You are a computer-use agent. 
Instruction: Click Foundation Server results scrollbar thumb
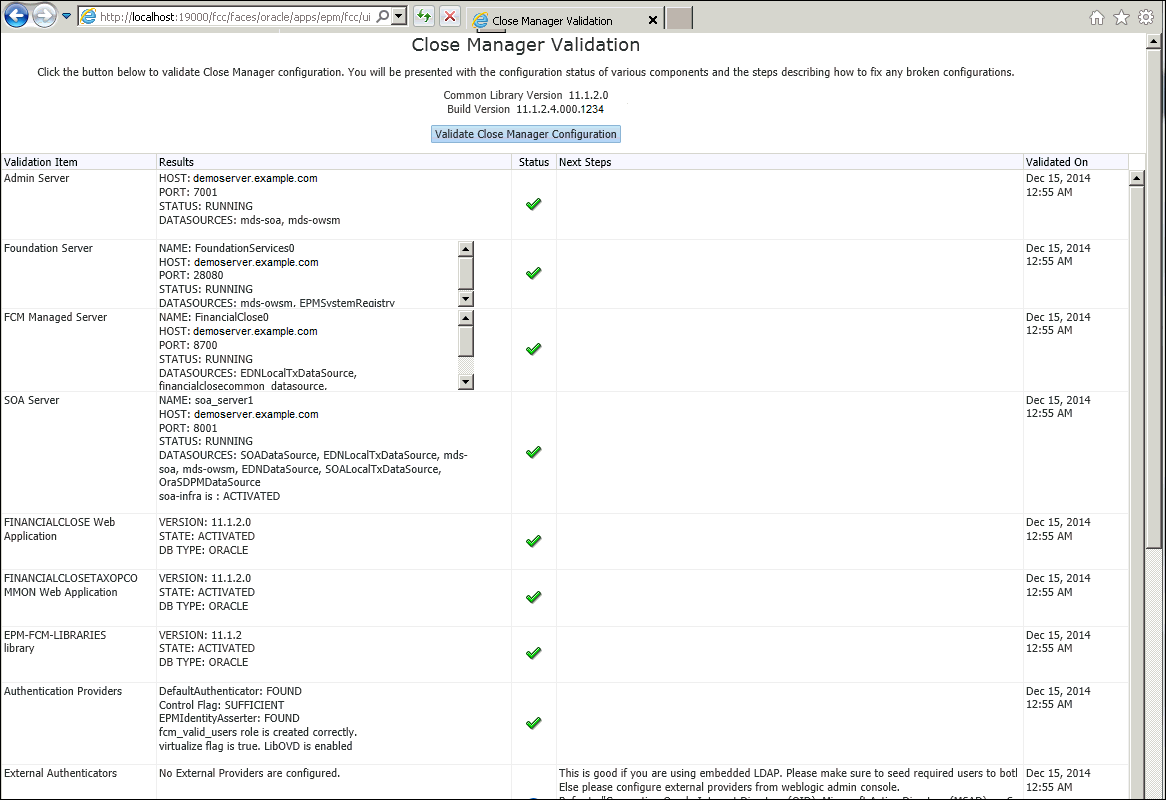click(x=466, y=273)
